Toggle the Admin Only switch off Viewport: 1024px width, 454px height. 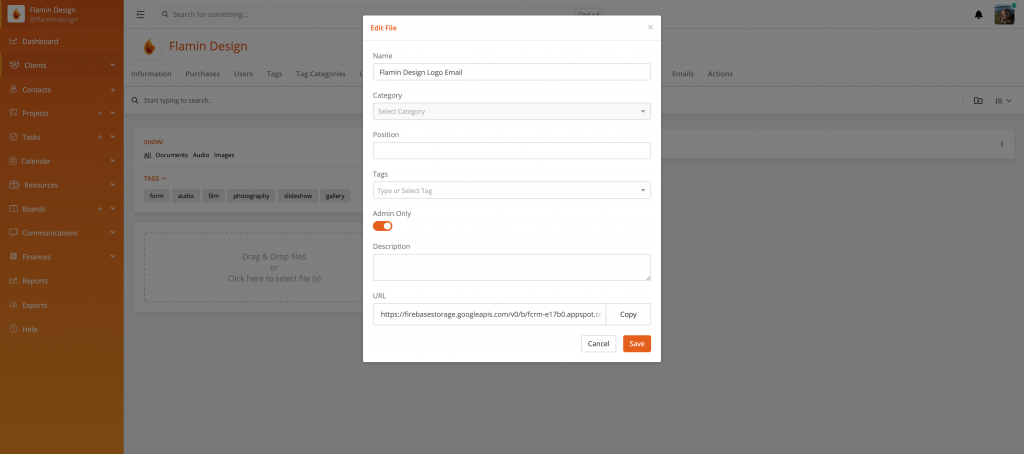(382, 226)
